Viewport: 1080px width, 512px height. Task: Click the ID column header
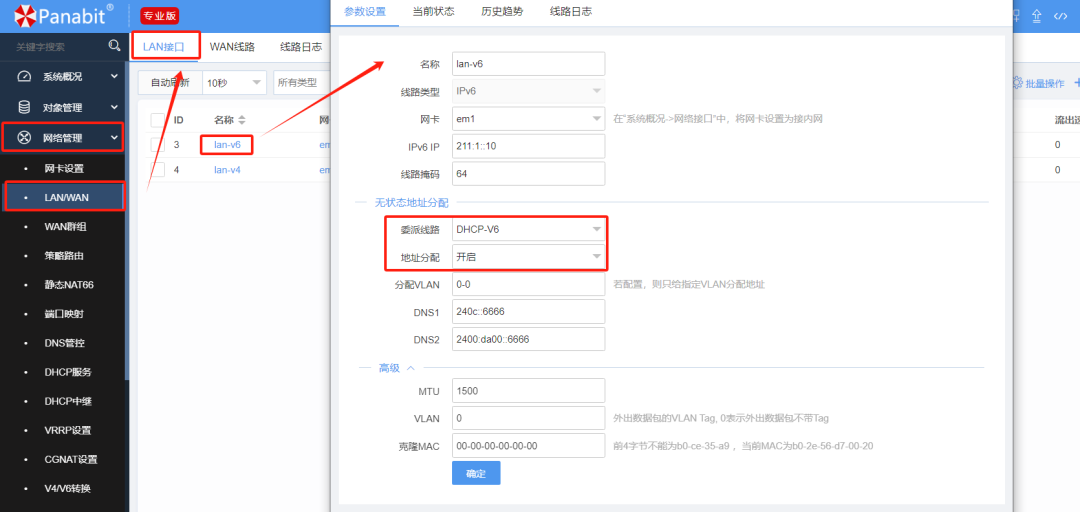pos(178,120)
